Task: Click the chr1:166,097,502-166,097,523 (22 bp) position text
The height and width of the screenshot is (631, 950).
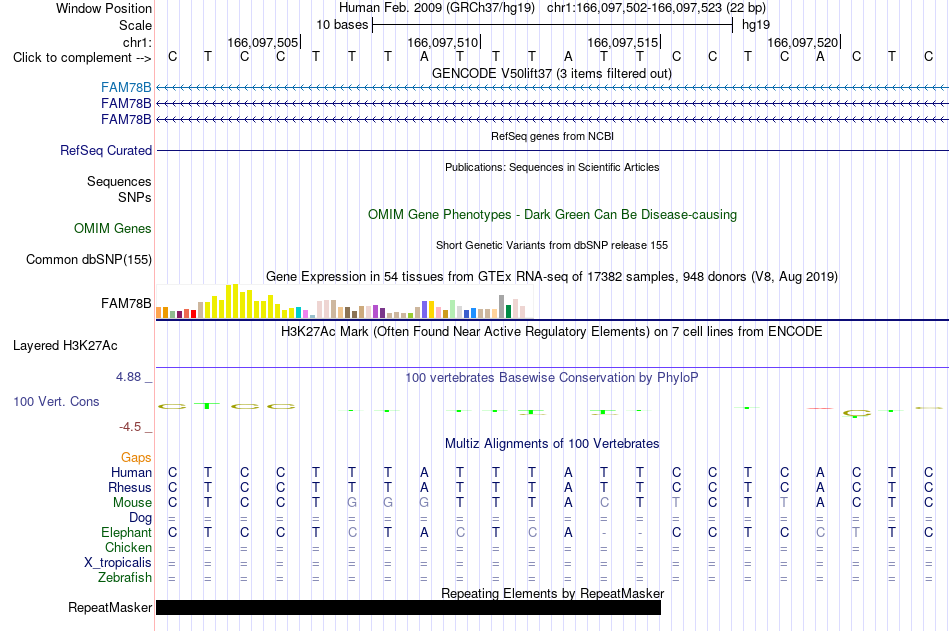Action: 656,8
